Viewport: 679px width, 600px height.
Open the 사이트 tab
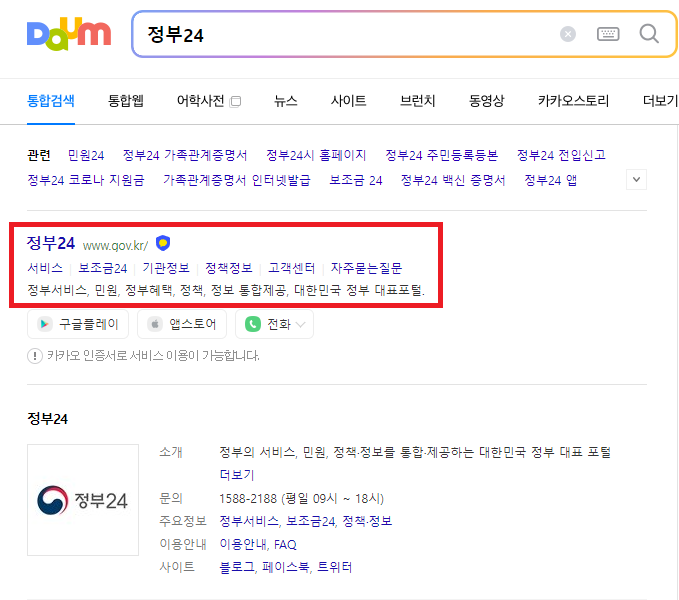click(x=348, y=101)
